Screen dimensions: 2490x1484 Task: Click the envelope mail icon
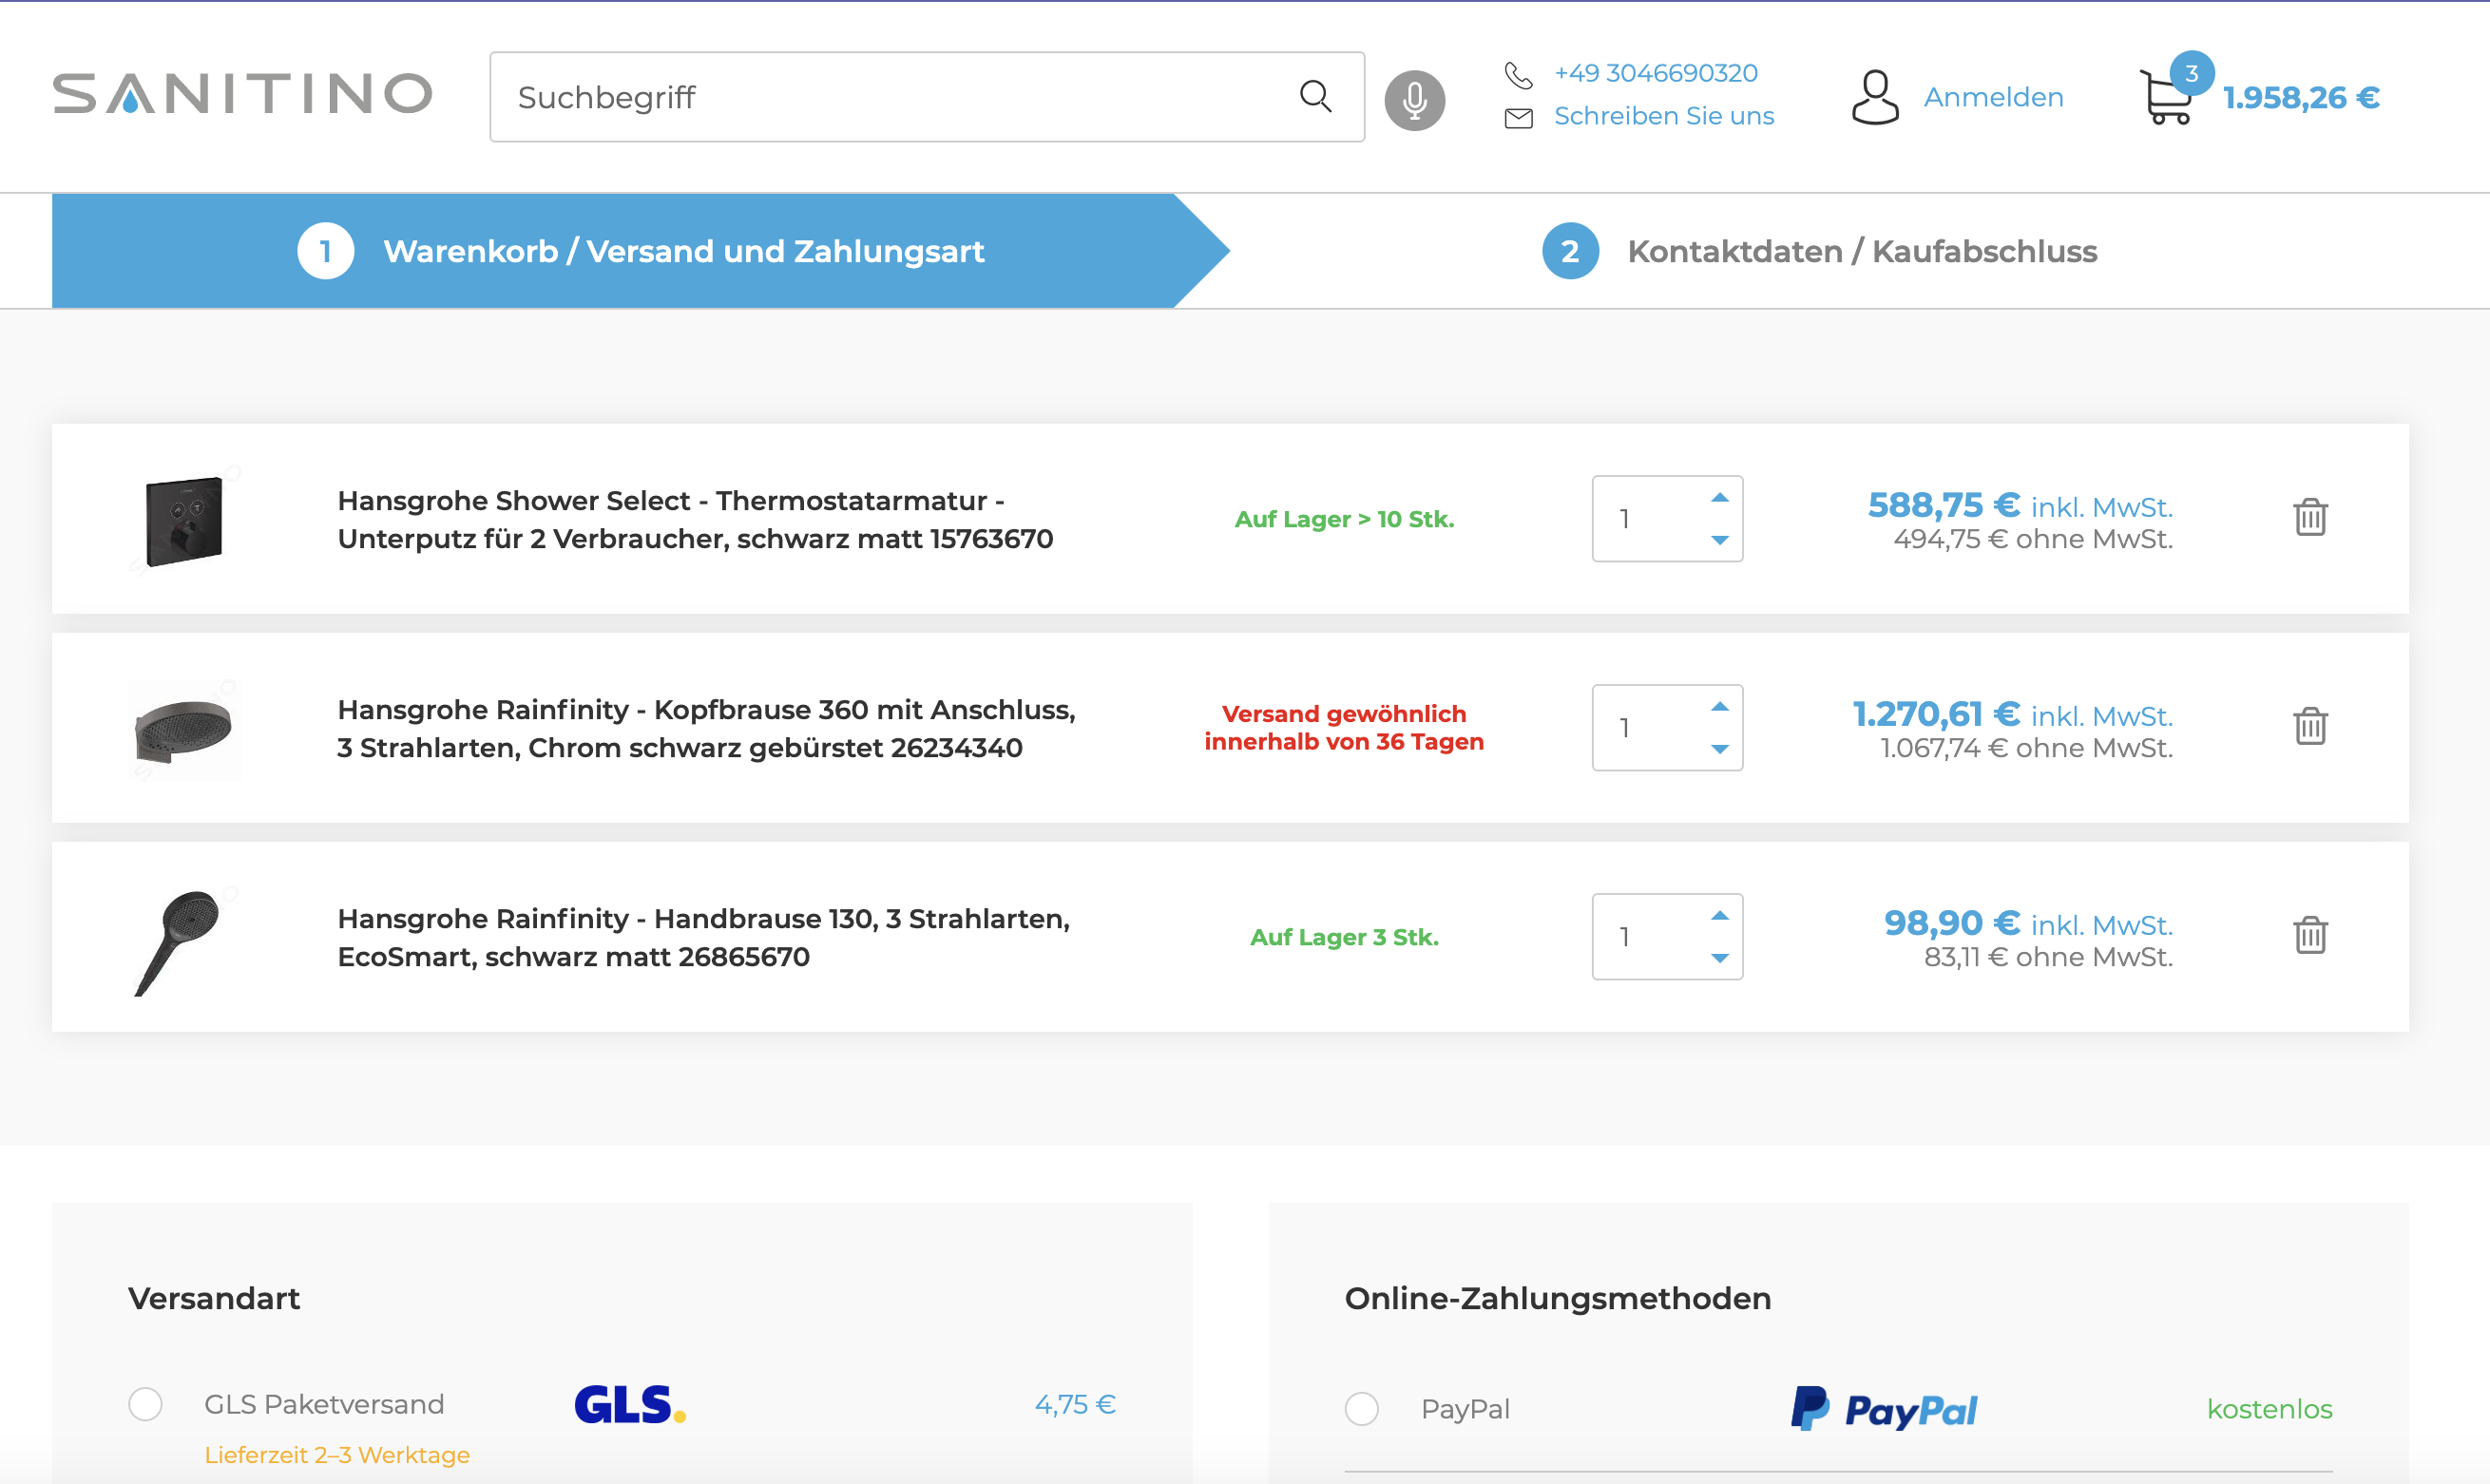[1518, 118]
